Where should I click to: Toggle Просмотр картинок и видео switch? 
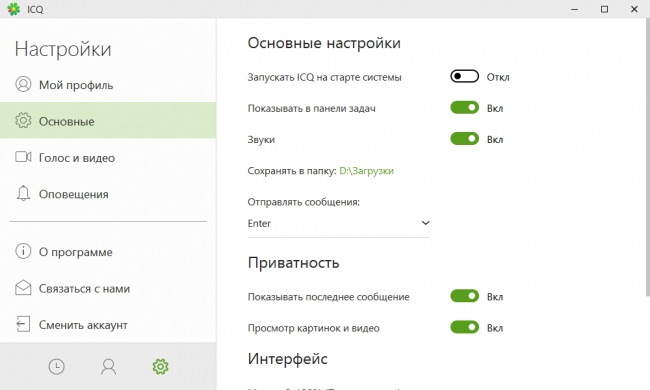pyautogui.click(x=464, y=327)
